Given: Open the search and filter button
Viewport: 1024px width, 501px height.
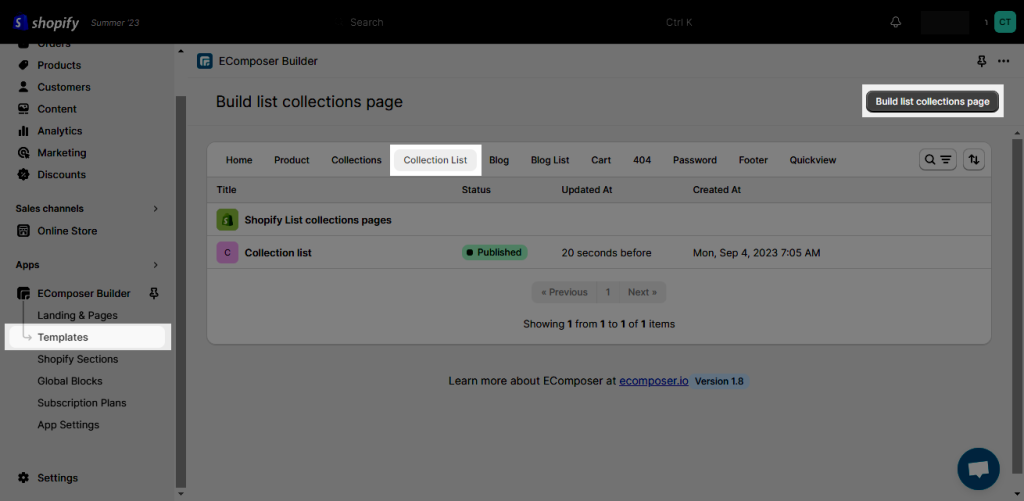Looking at the screenshot, I should click(938, 159).
